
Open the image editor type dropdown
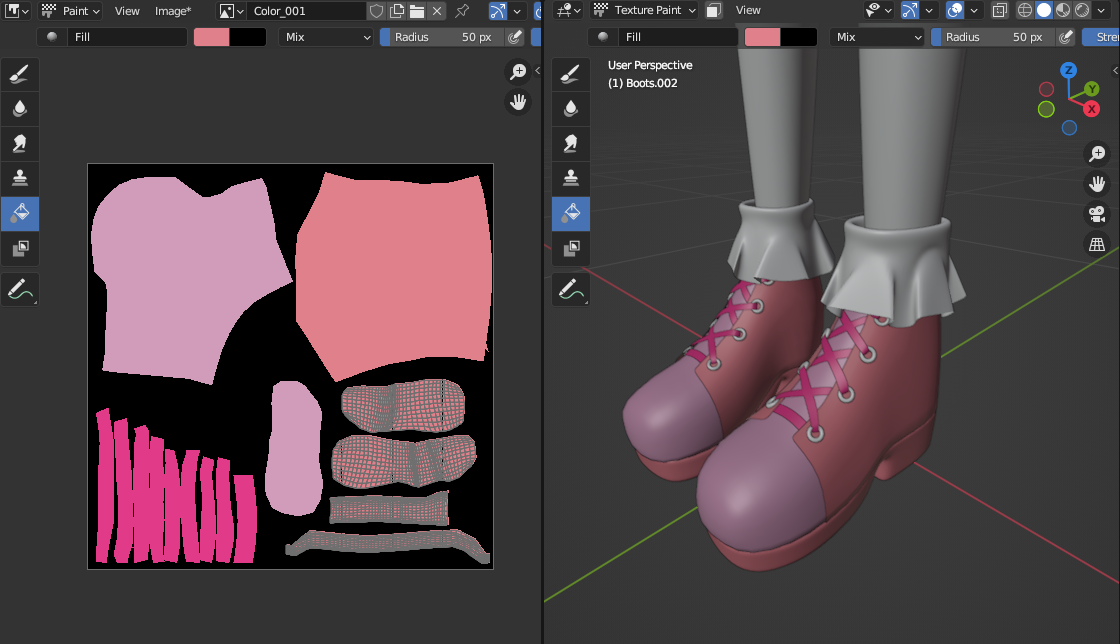click(17, 11)
